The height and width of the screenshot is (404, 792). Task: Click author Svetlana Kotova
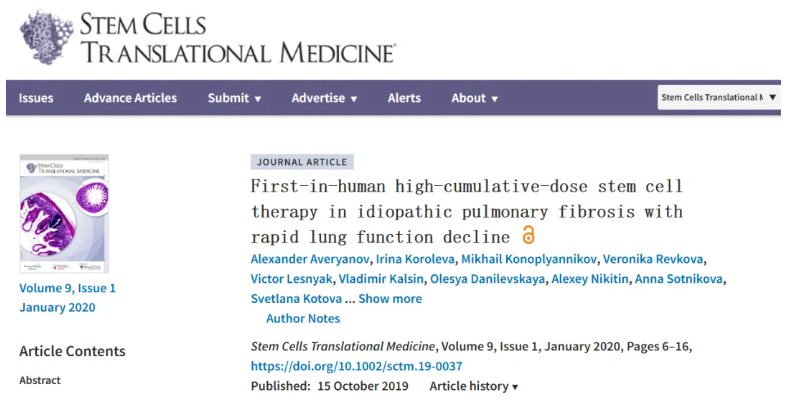coord(295,298)
